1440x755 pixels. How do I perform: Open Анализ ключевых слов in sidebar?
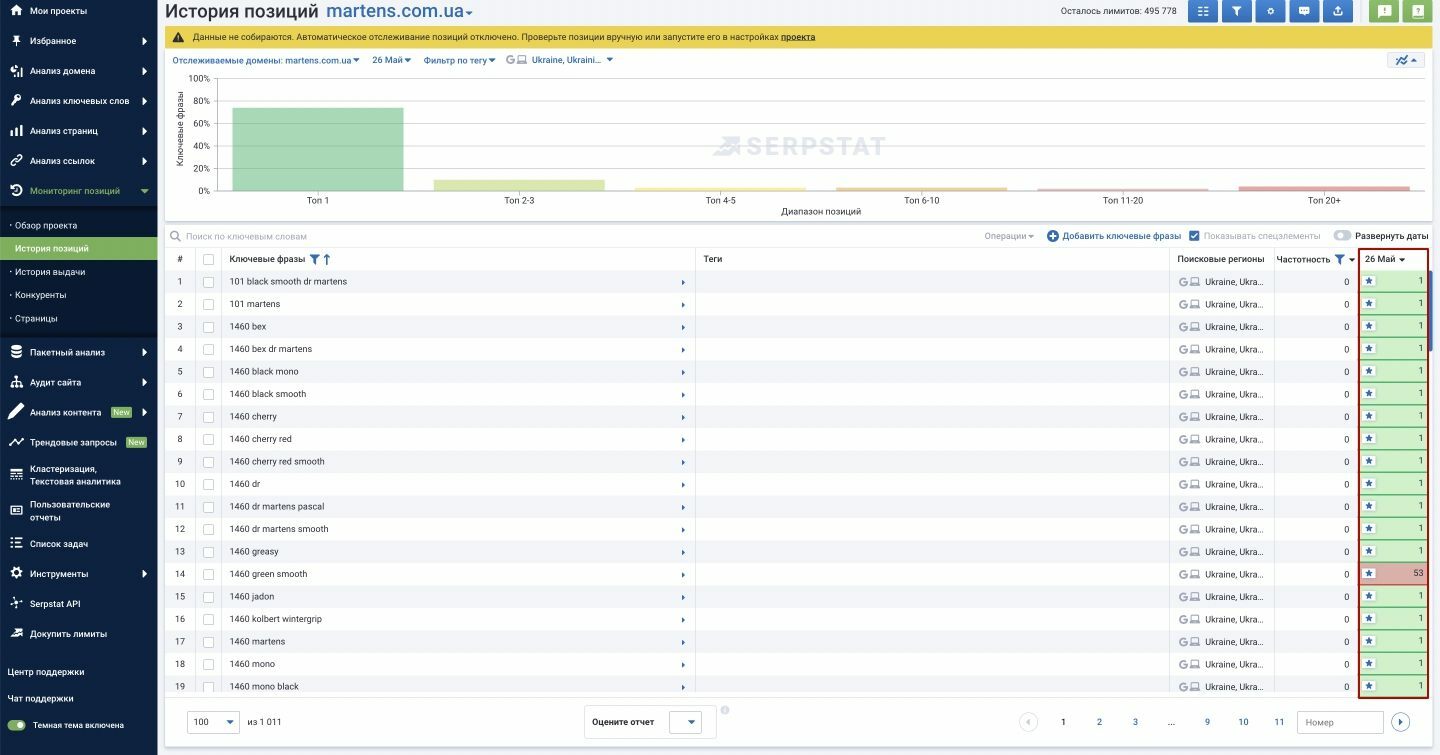coord(79,101)
